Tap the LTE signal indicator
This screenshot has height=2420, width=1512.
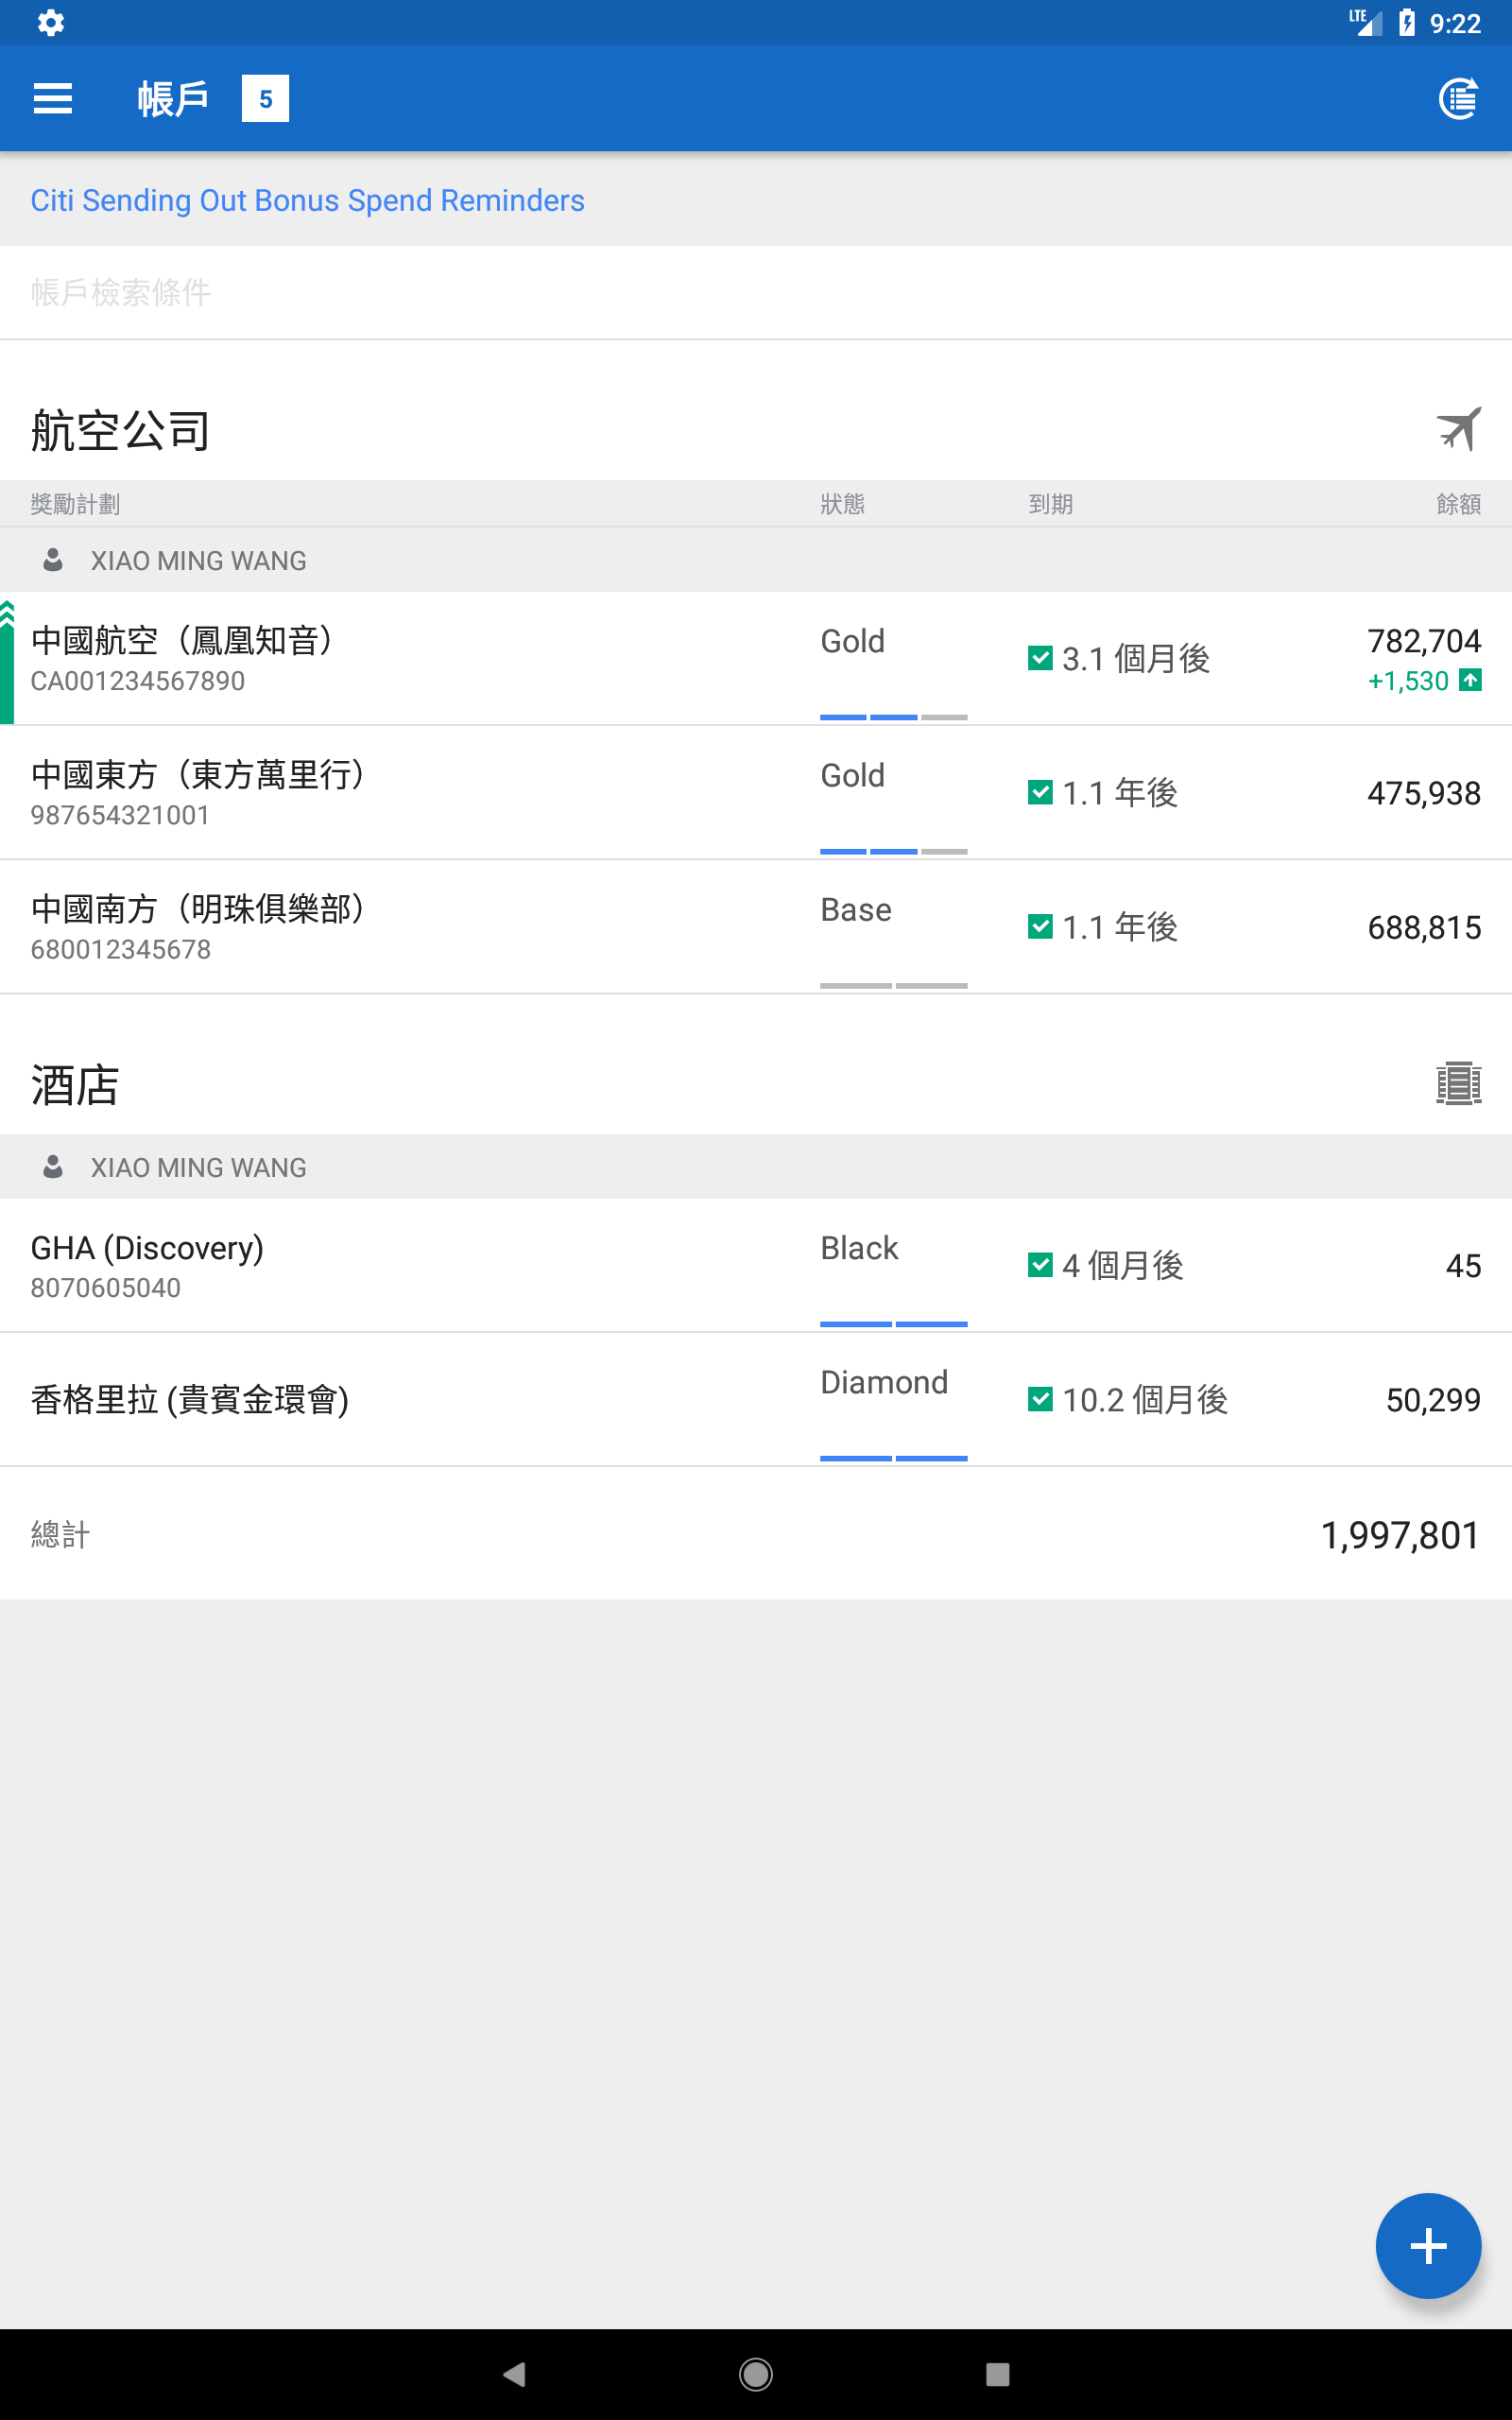[x=1365, y=22]
